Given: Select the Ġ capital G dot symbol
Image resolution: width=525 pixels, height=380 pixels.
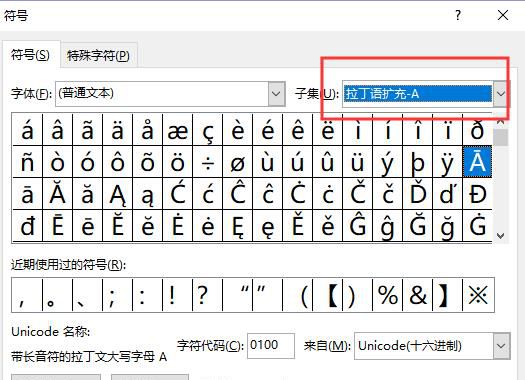Looking at the screenshot, I should (x=477, y=226).
